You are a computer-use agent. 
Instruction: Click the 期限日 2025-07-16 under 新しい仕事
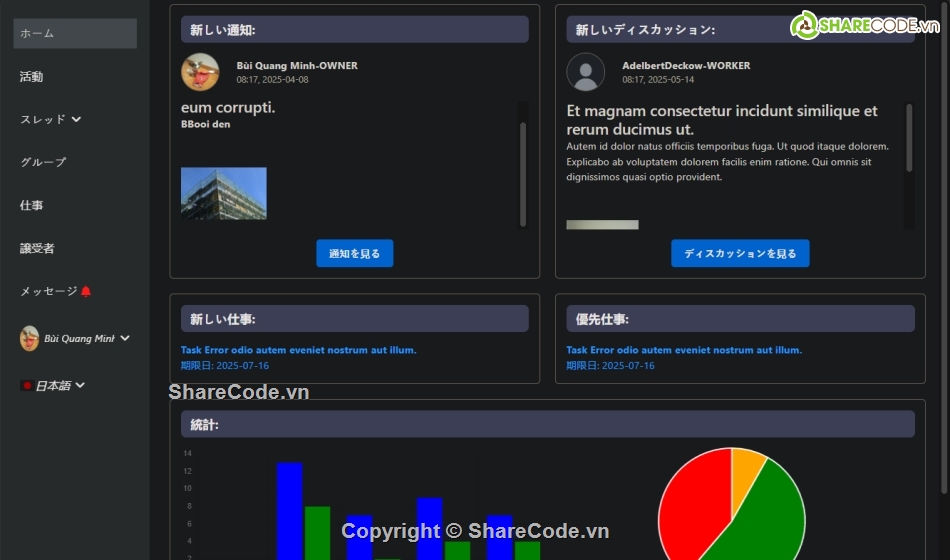(225, 365)
